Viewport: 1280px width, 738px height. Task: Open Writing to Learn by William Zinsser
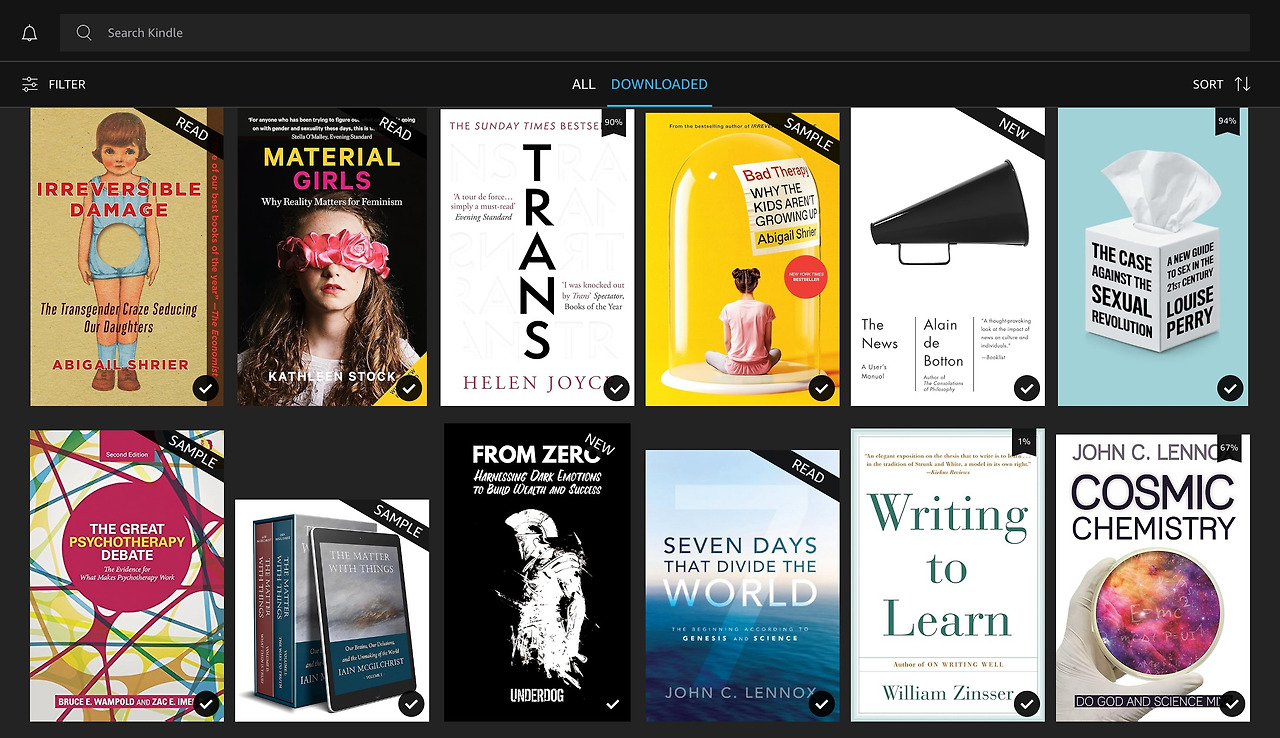tap(948, 575)
